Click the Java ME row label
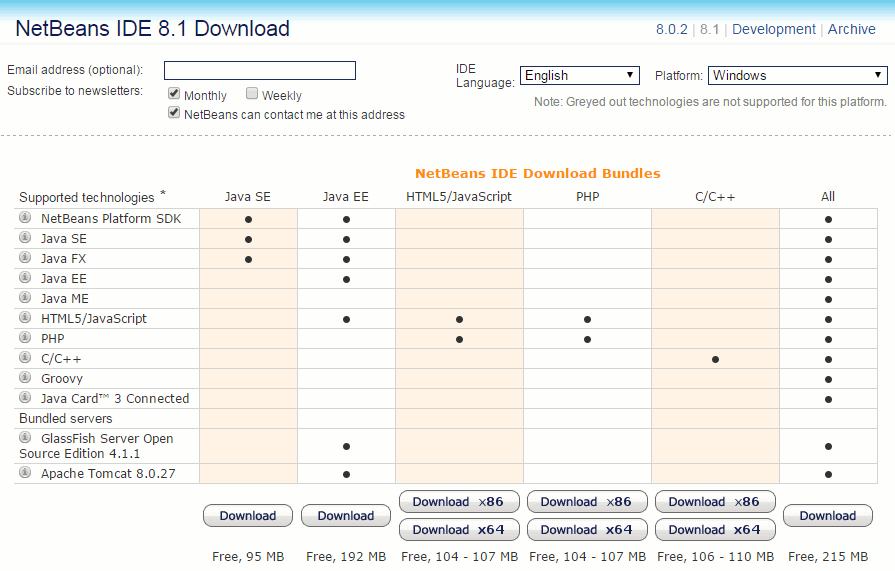 [64, 299]
